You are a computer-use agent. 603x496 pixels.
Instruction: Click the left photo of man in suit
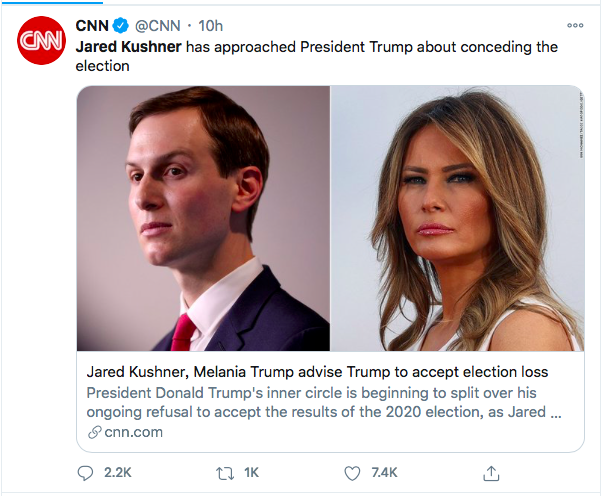203,218
